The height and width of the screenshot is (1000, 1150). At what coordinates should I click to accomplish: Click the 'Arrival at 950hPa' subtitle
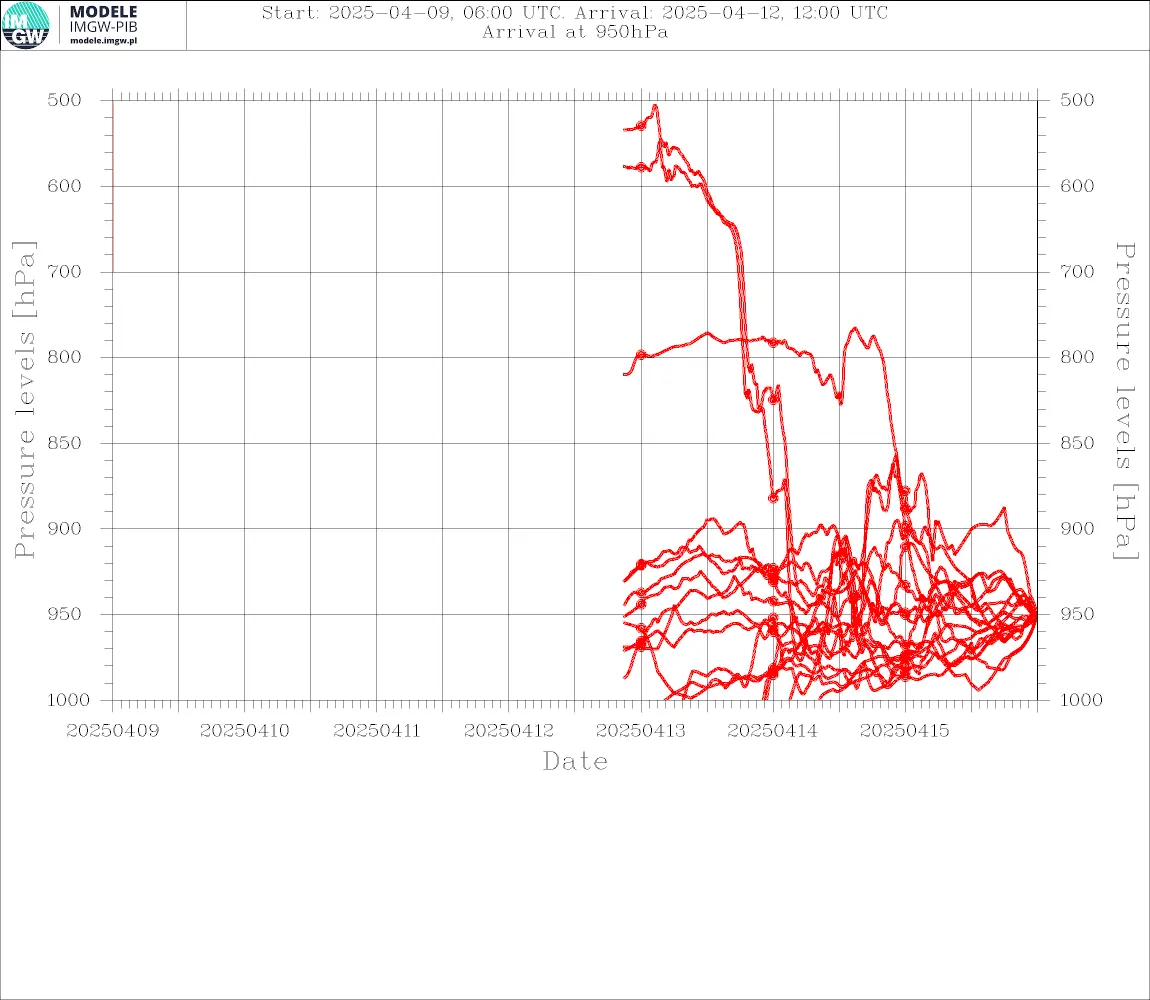point(575,32)
